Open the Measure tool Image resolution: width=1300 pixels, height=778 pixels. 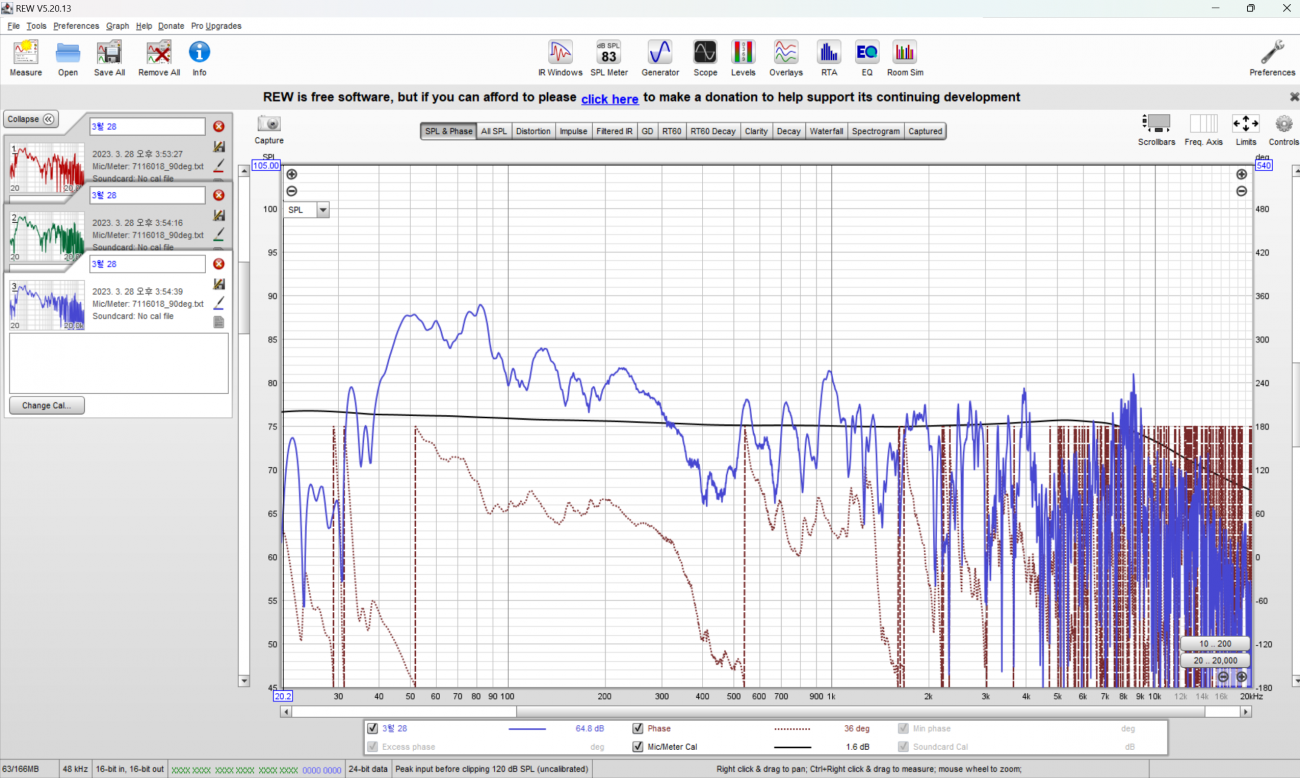(x=26, y=58)
